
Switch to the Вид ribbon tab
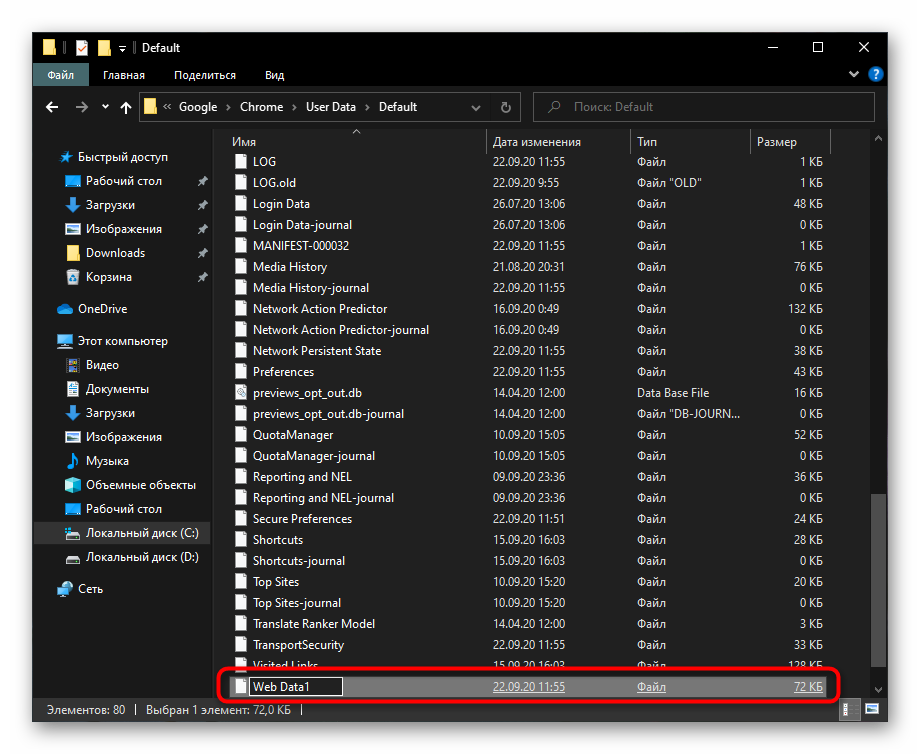[274, 75]
